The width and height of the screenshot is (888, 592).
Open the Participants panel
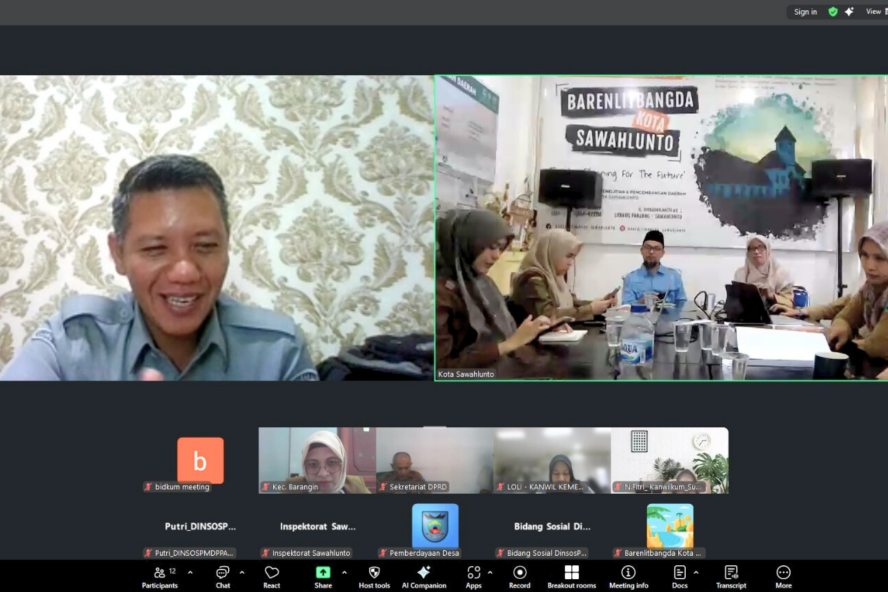coord(160,576)
